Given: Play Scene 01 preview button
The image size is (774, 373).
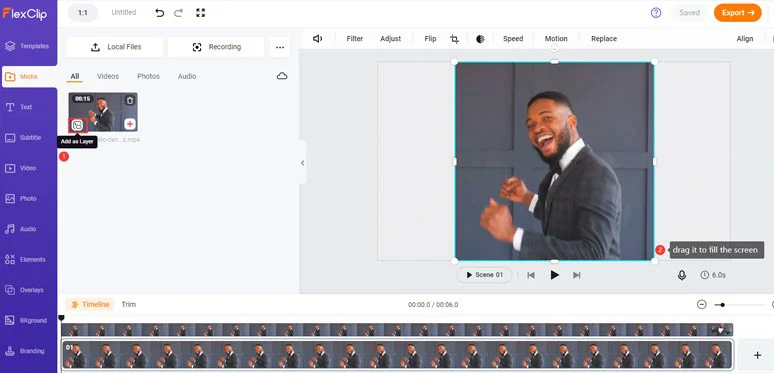Looking at the screenshot, I should [485, 275].
